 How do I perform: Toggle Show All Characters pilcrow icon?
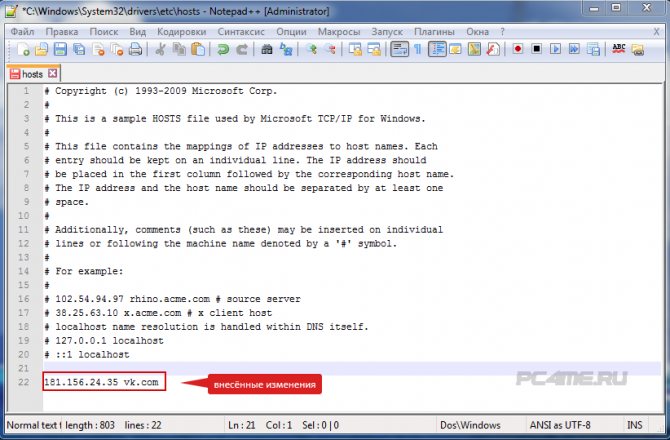(x=418, y=50)
